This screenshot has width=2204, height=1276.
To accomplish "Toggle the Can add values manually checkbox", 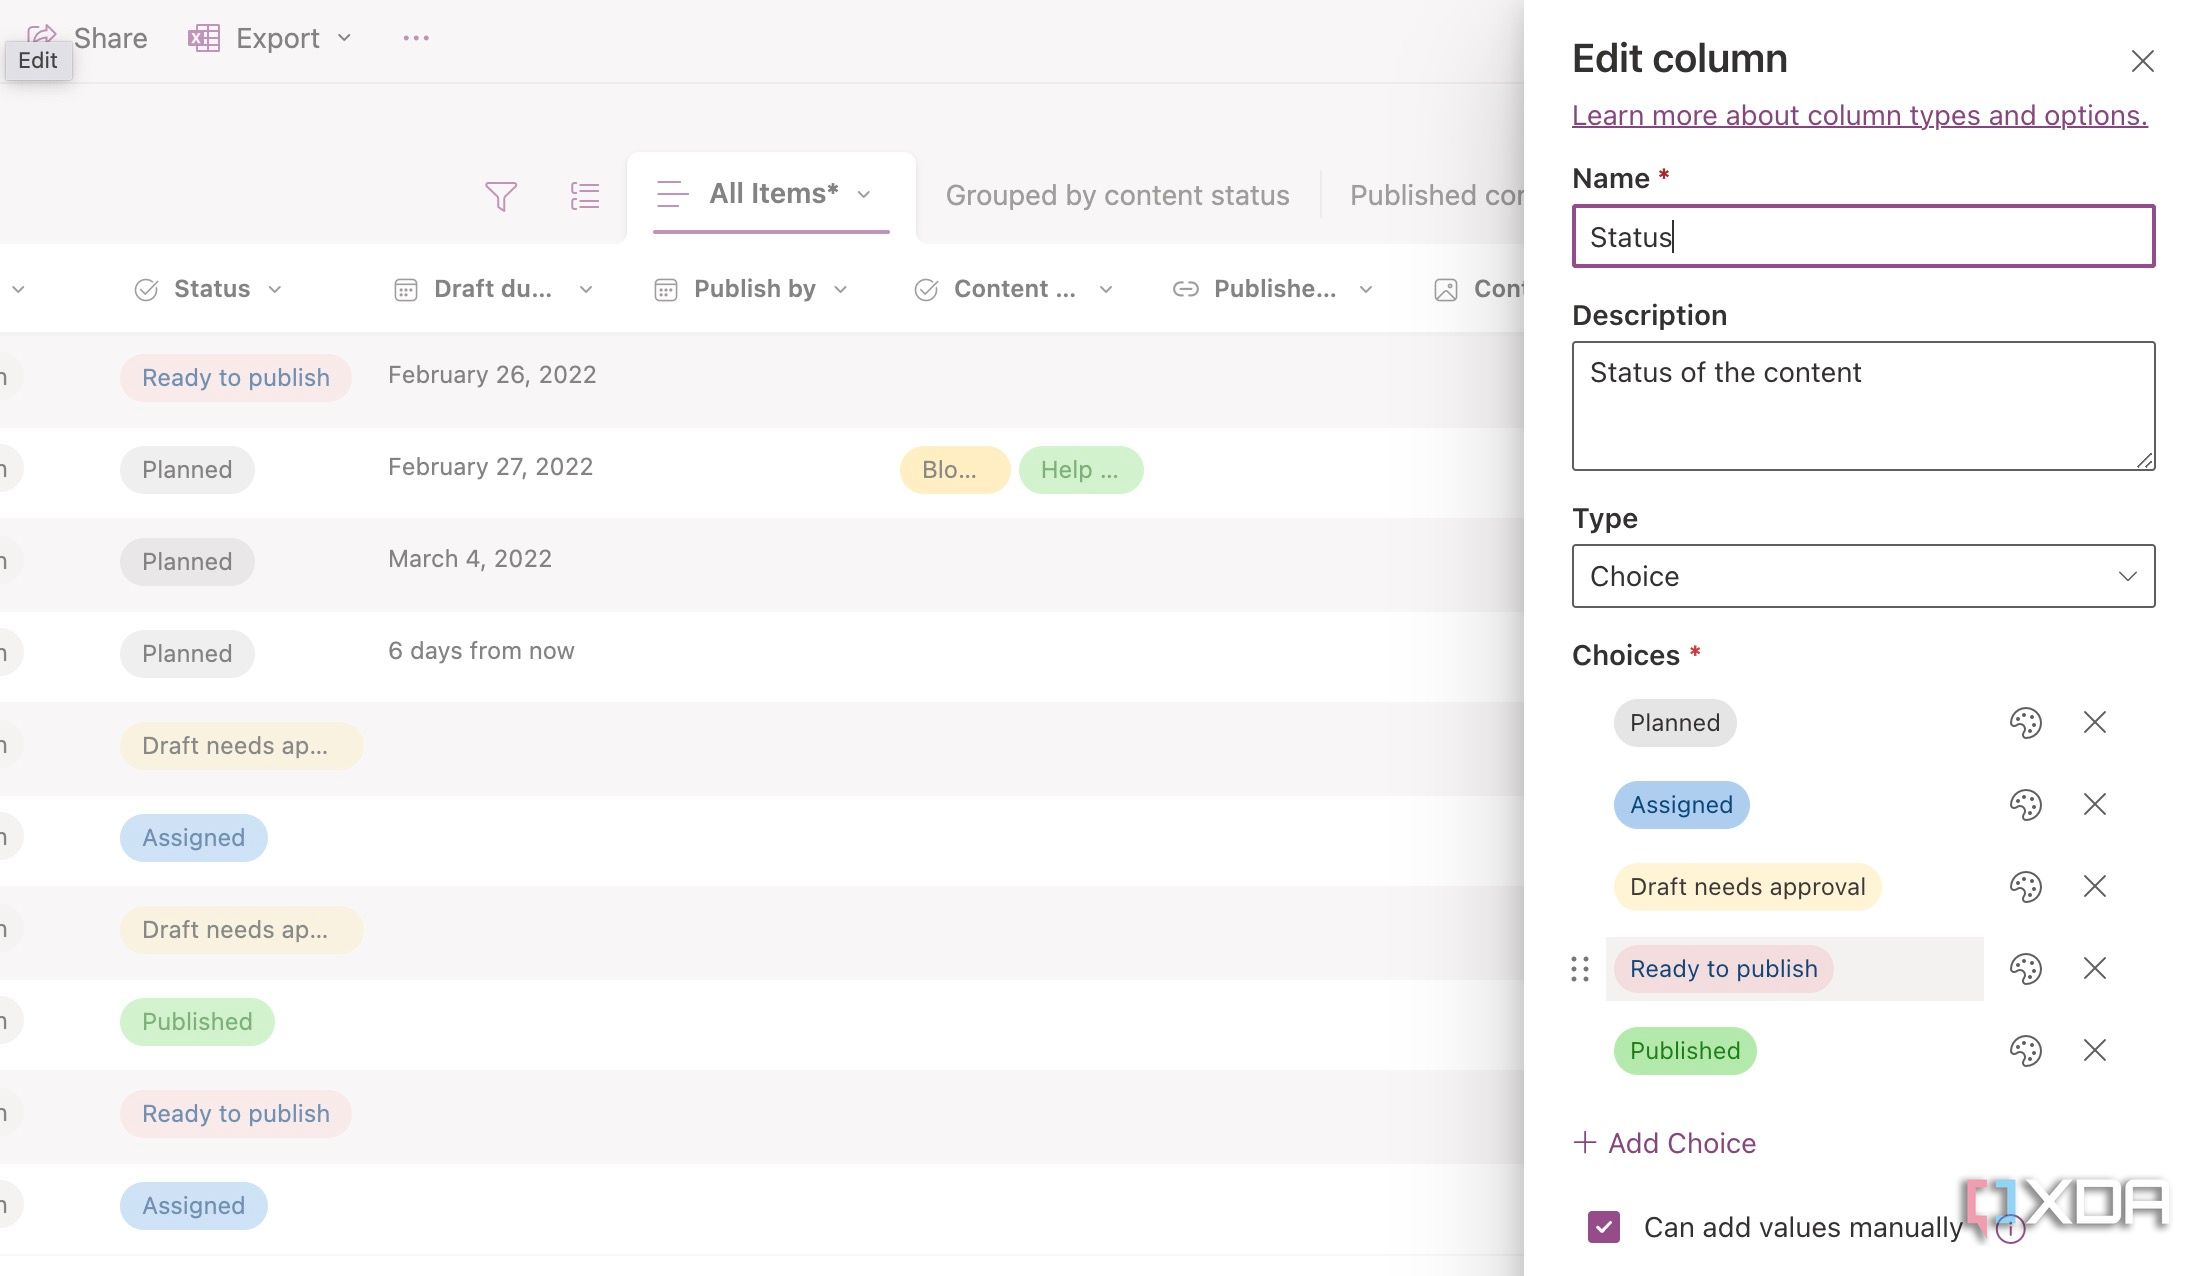I will [1604, 1227].
